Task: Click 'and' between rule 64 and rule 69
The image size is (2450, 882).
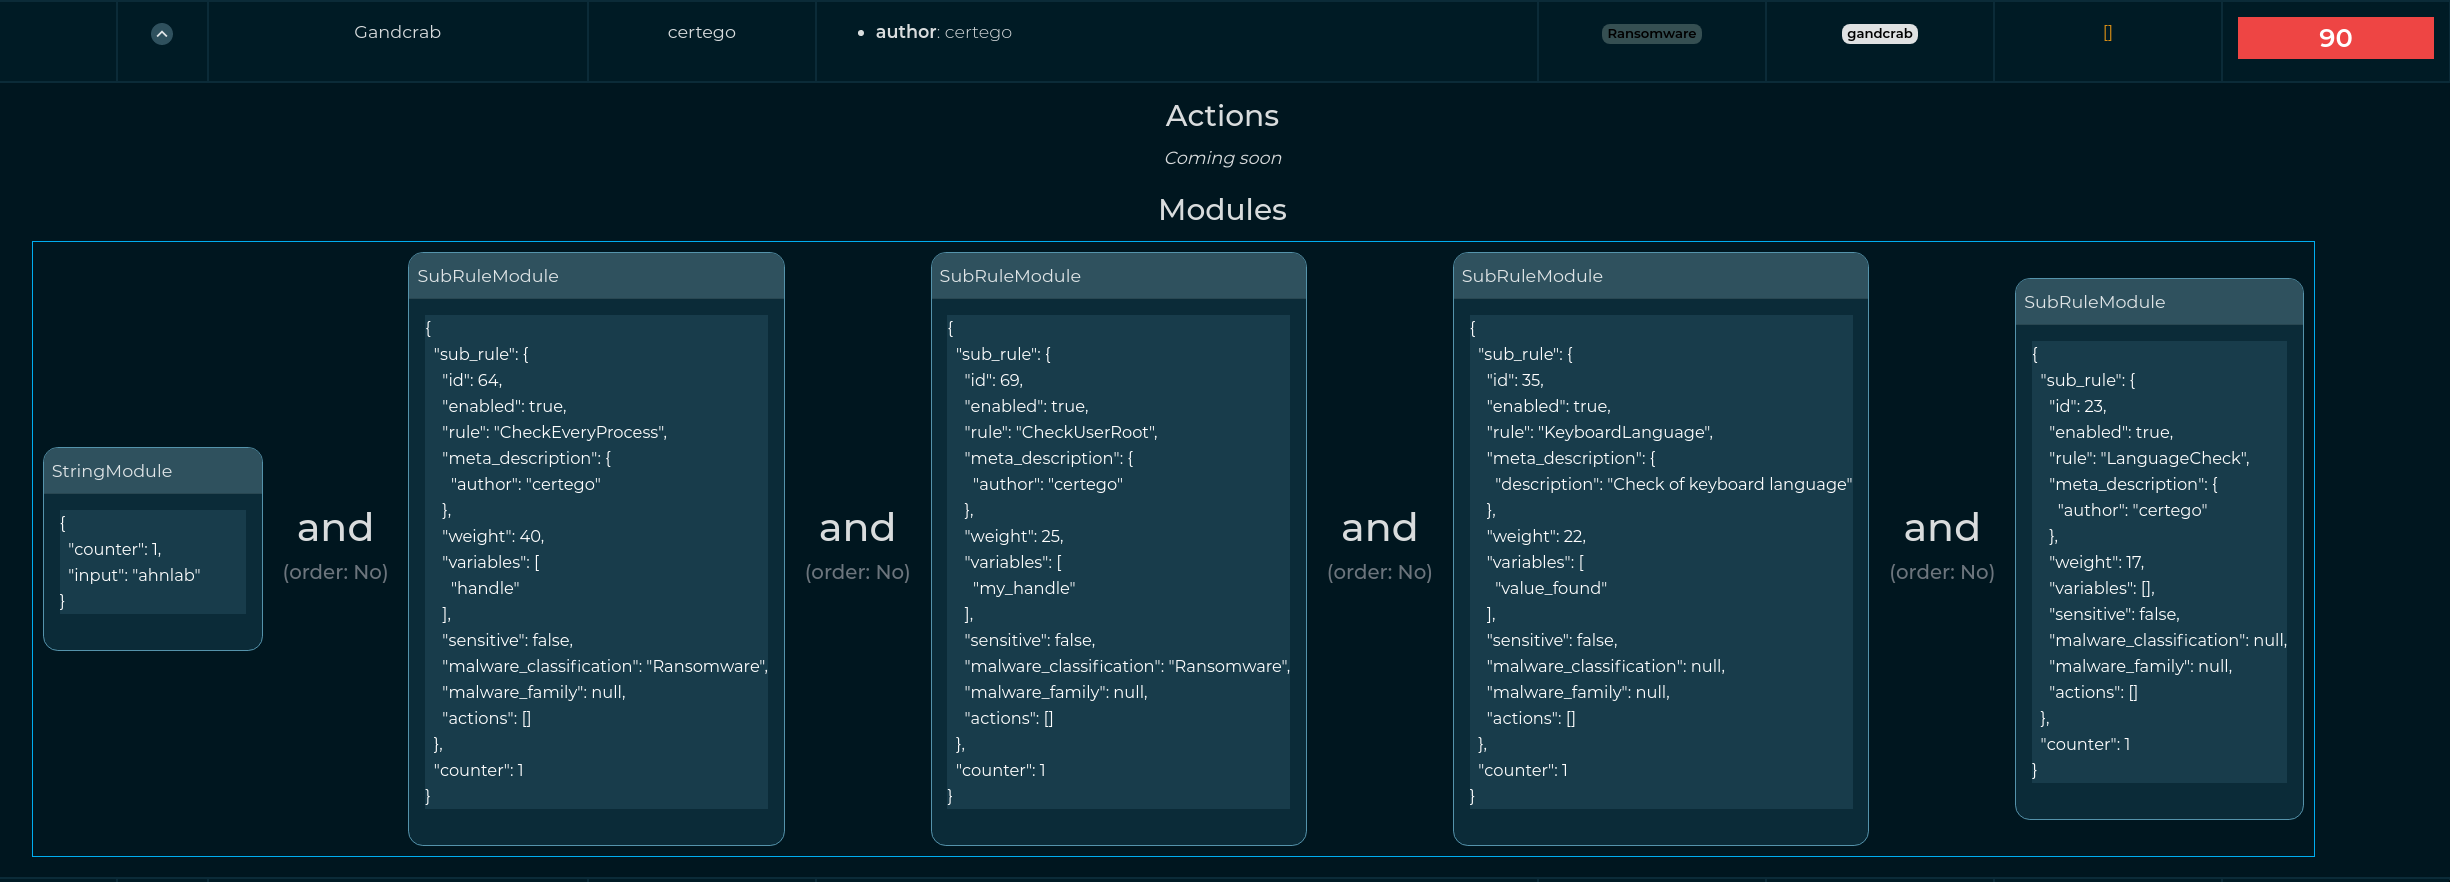Action: point(857,528)
